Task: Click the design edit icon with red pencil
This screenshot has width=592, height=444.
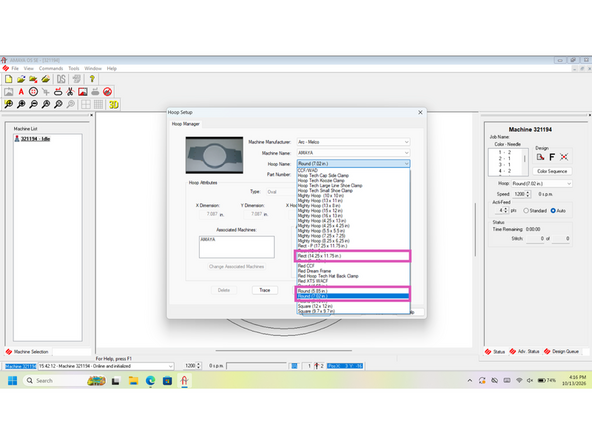Action: pos(540,157)
